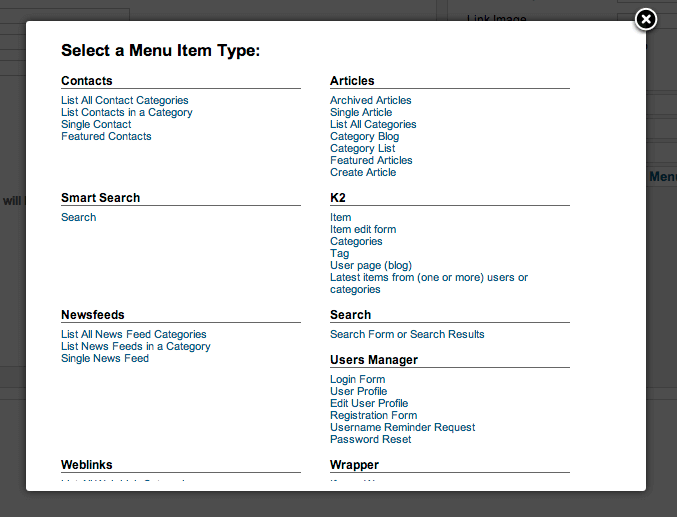Pick Edit User Profile link
This screenshot has height=517, width=677.
(x=369, y=403)
